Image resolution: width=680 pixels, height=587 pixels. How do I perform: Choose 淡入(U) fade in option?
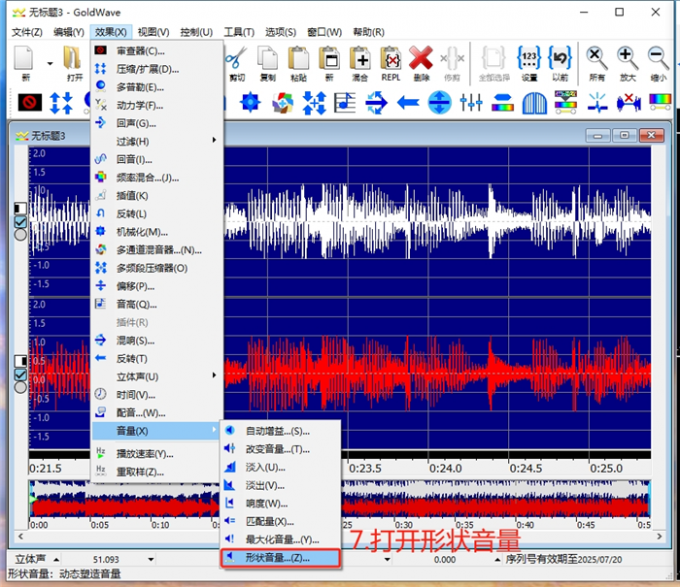point(280,467)
